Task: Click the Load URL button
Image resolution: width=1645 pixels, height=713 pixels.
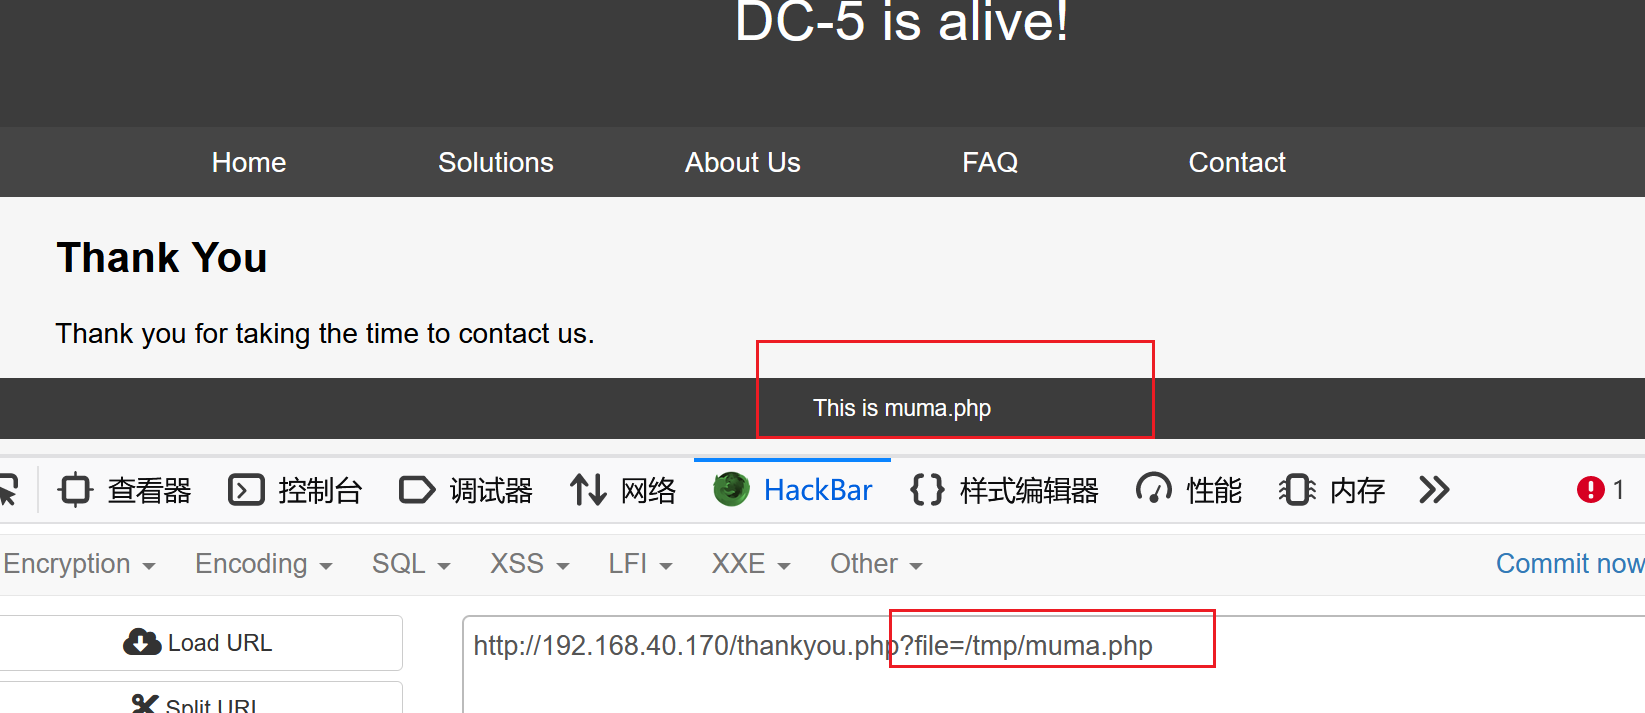Action: point(198,643)
